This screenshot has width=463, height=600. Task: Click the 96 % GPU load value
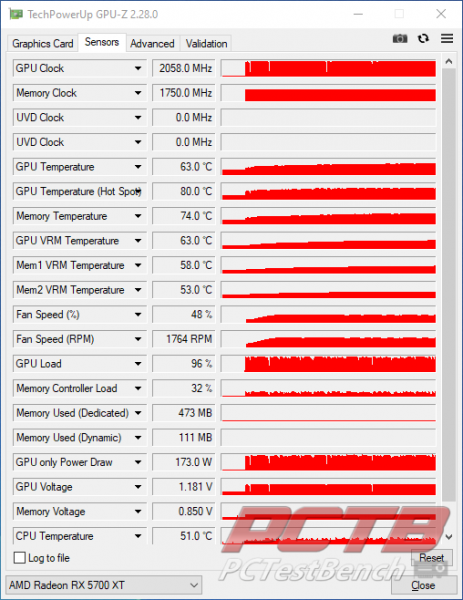click(x=184, y=364)
